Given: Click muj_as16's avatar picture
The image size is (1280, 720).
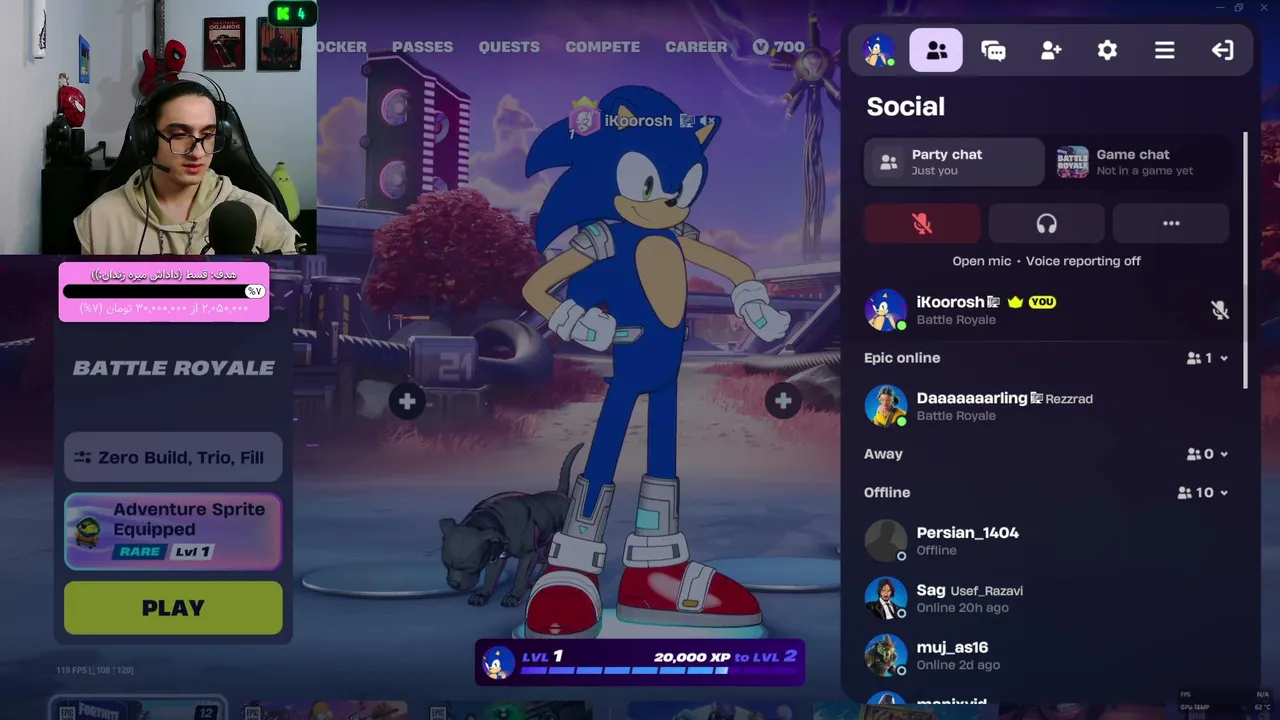Looking at the screenshot, I should tap(885, 655).
